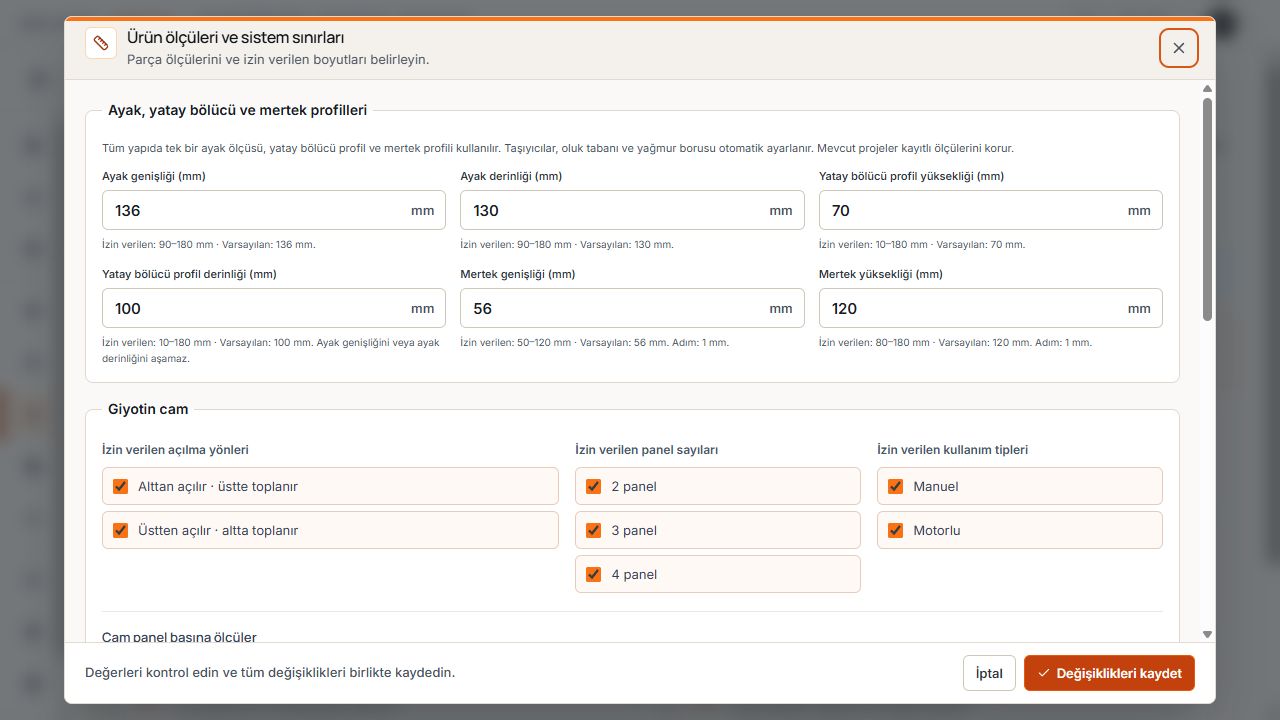The image size is (1280, 720).
Task: Click the dialog vertical scrollbar thumb
Action: 1207,209
